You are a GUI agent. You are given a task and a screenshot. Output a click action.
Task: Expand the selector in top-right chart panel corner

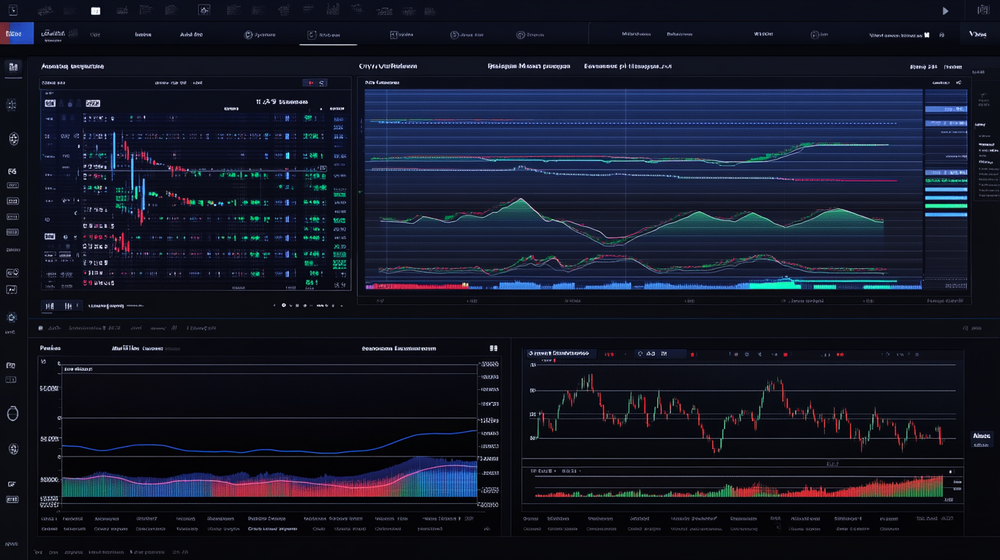[x=958, y=83]
